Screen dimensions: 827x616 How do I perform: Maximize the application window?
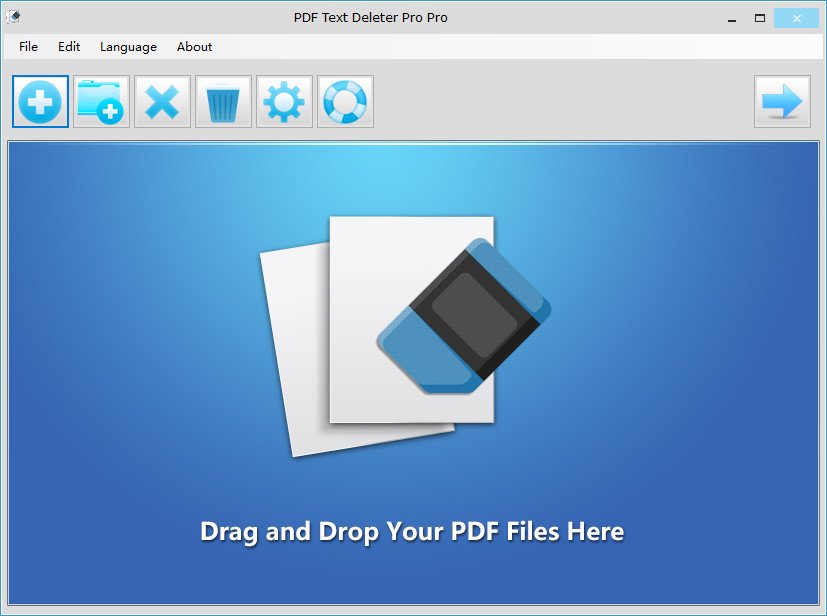760,18
